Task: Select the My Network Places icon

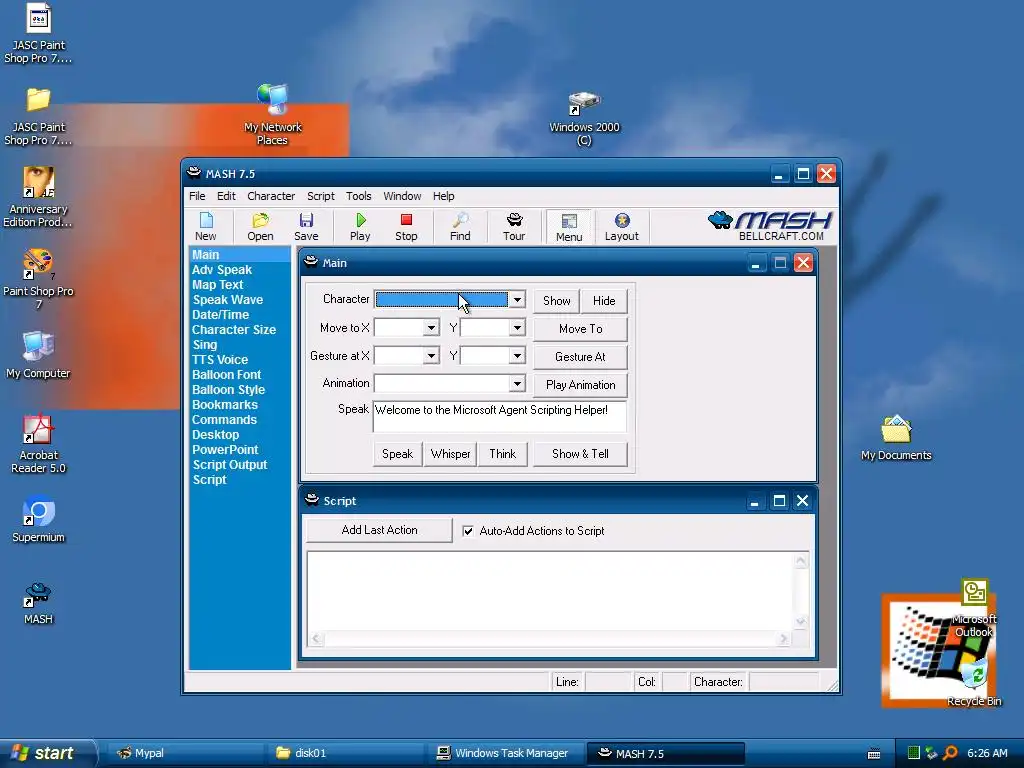Action: point(272,115)
